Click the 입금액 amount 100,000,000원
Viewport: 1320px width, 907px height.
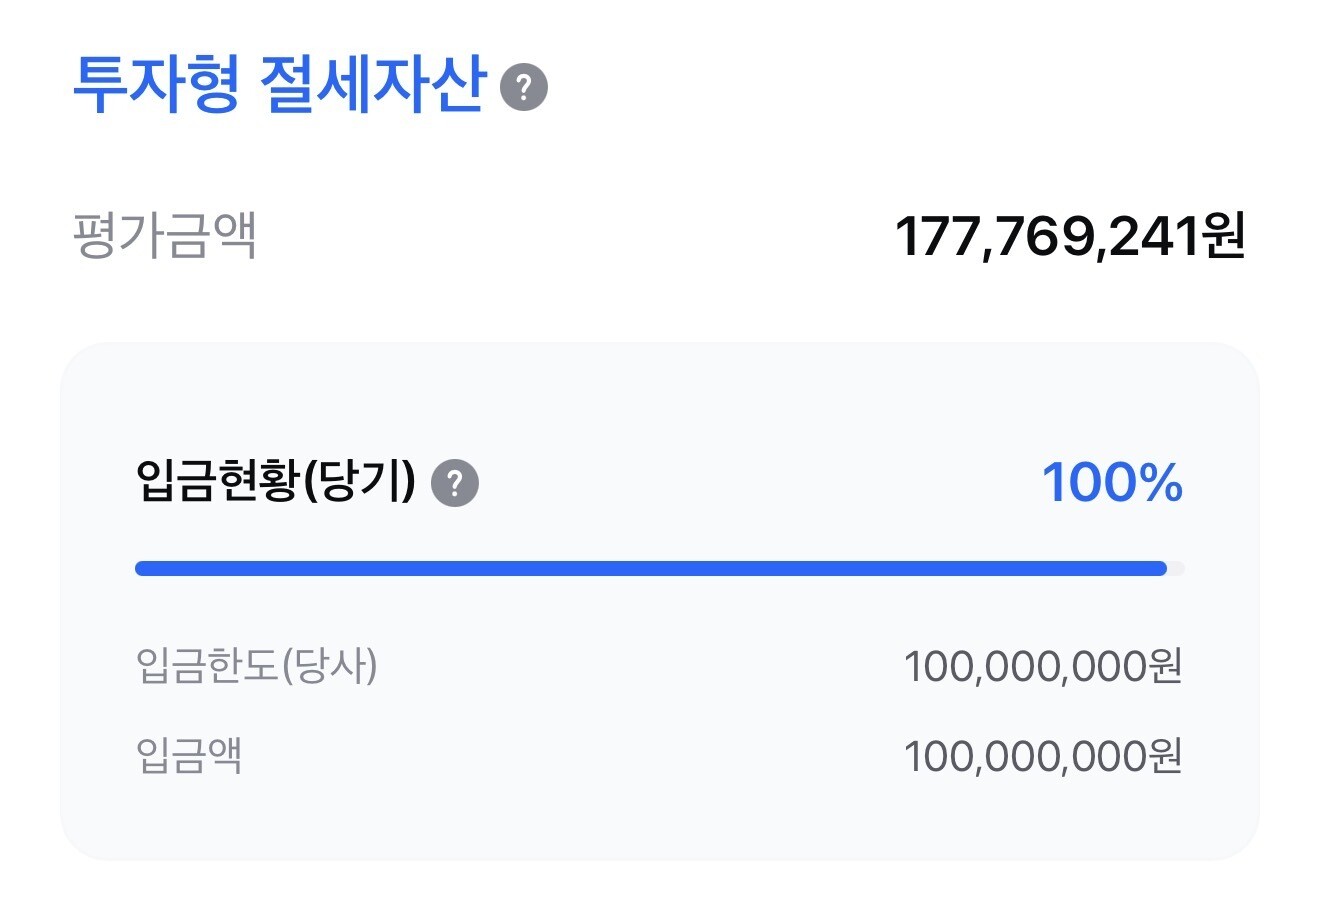pos(1043,756)
